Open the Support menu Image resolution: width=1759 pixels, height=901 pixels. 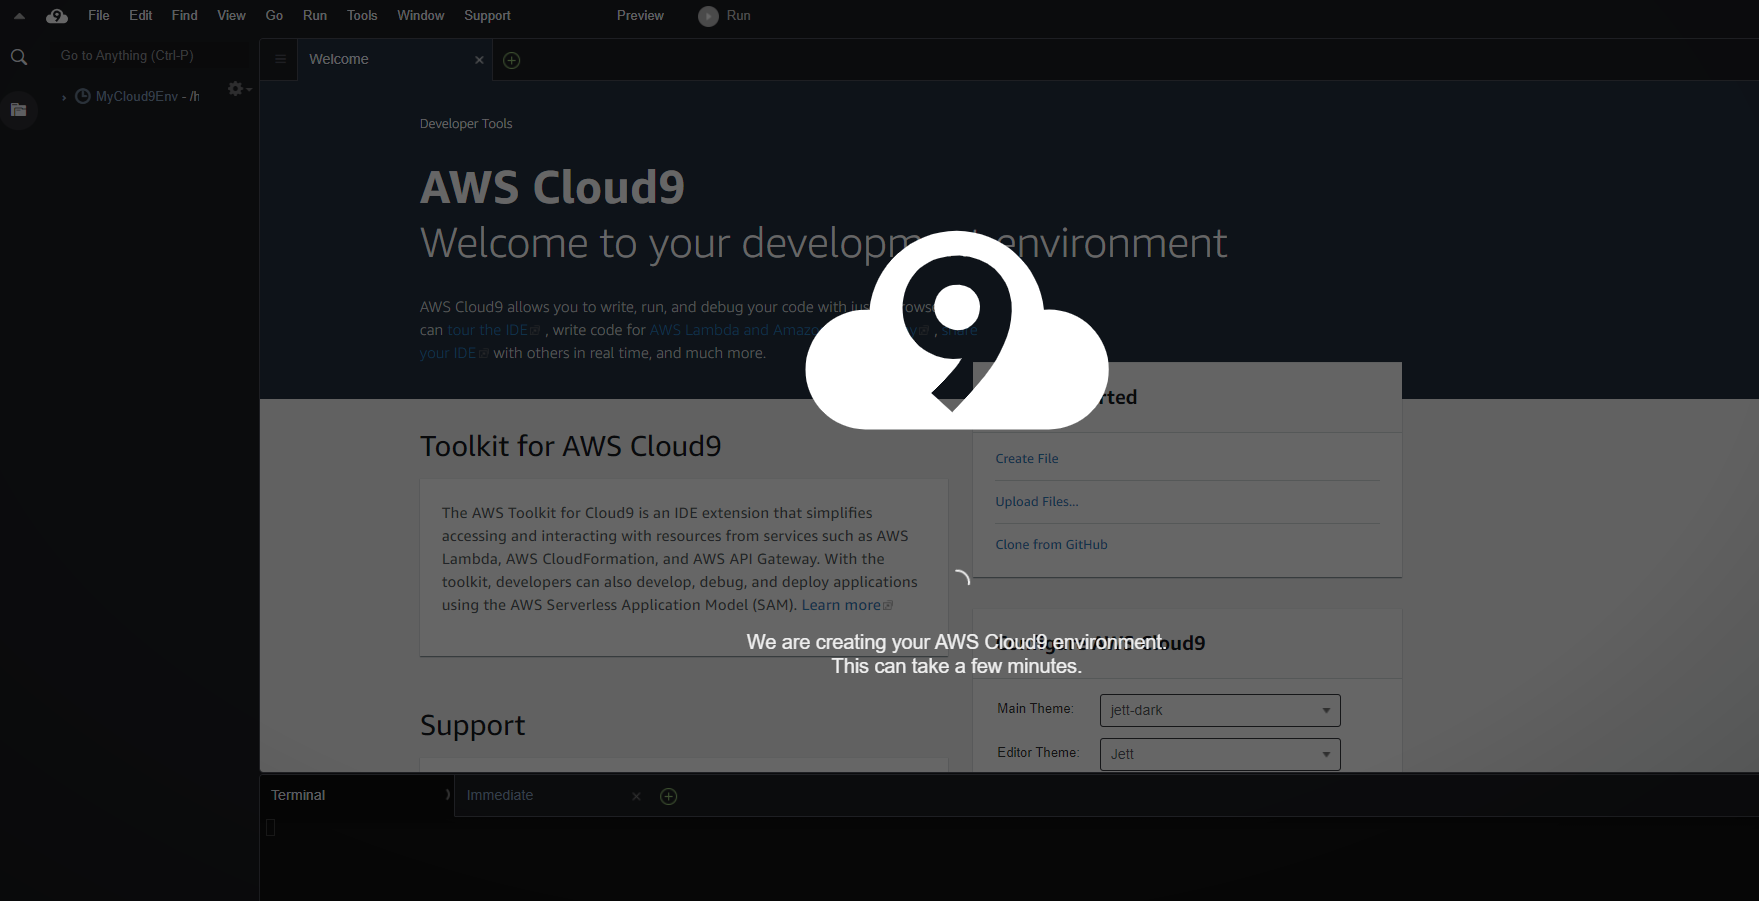487,16
